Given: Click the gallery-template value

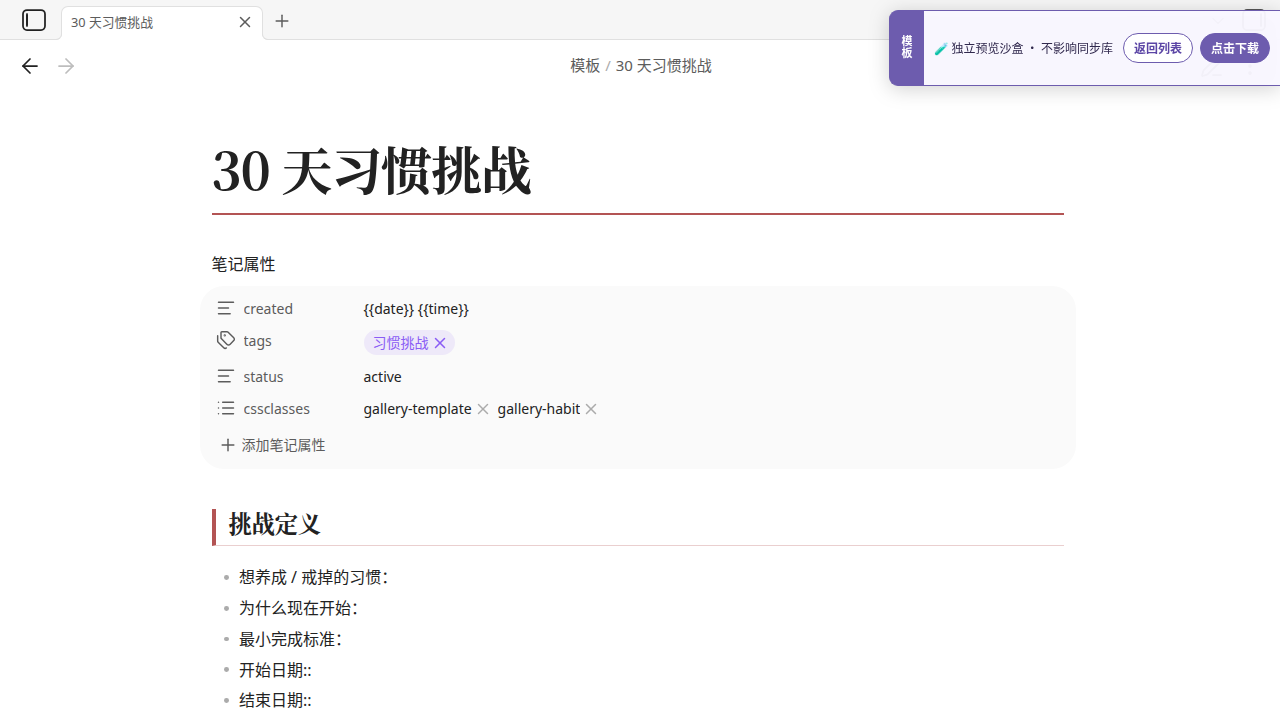Looking at the screenshot, I should [417, 409].
